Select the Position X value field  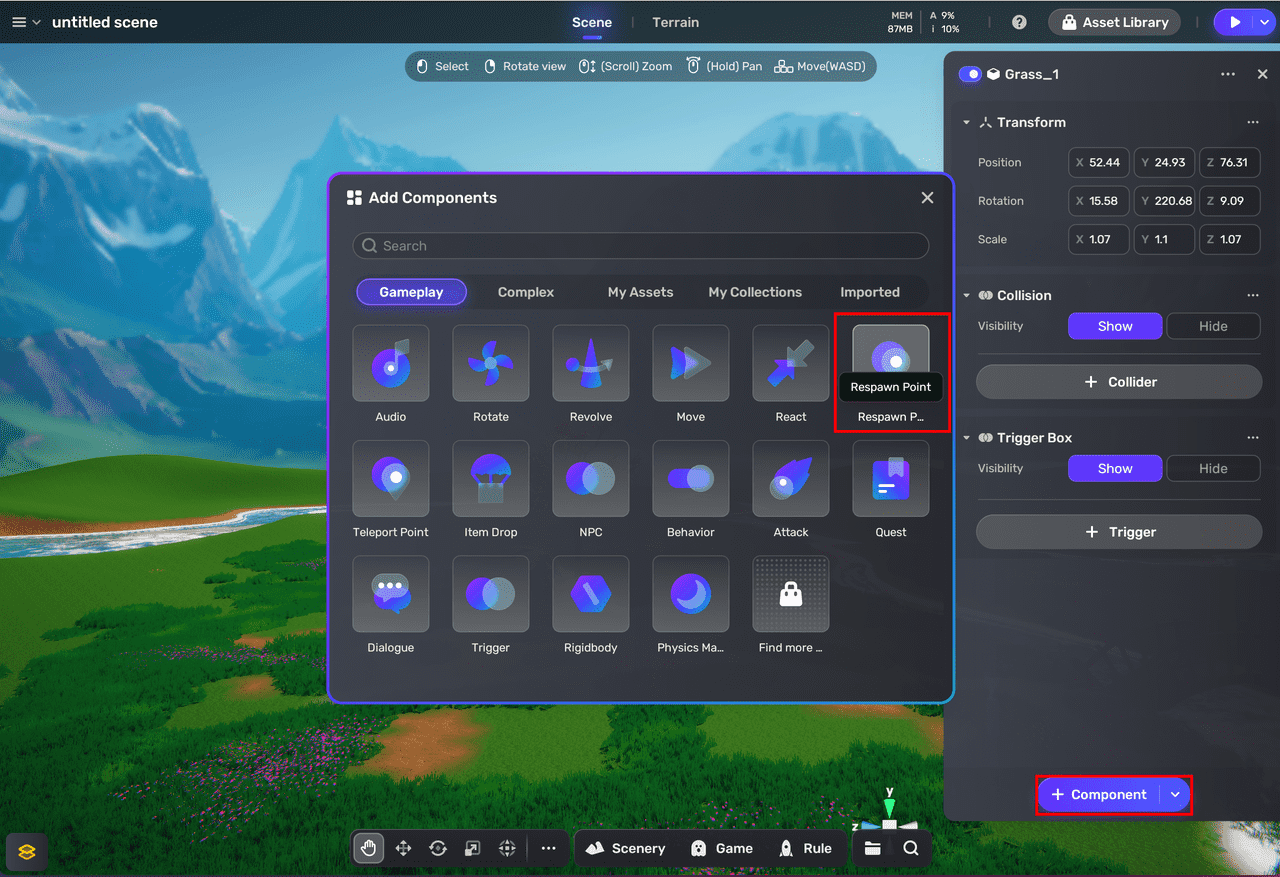1098,163
